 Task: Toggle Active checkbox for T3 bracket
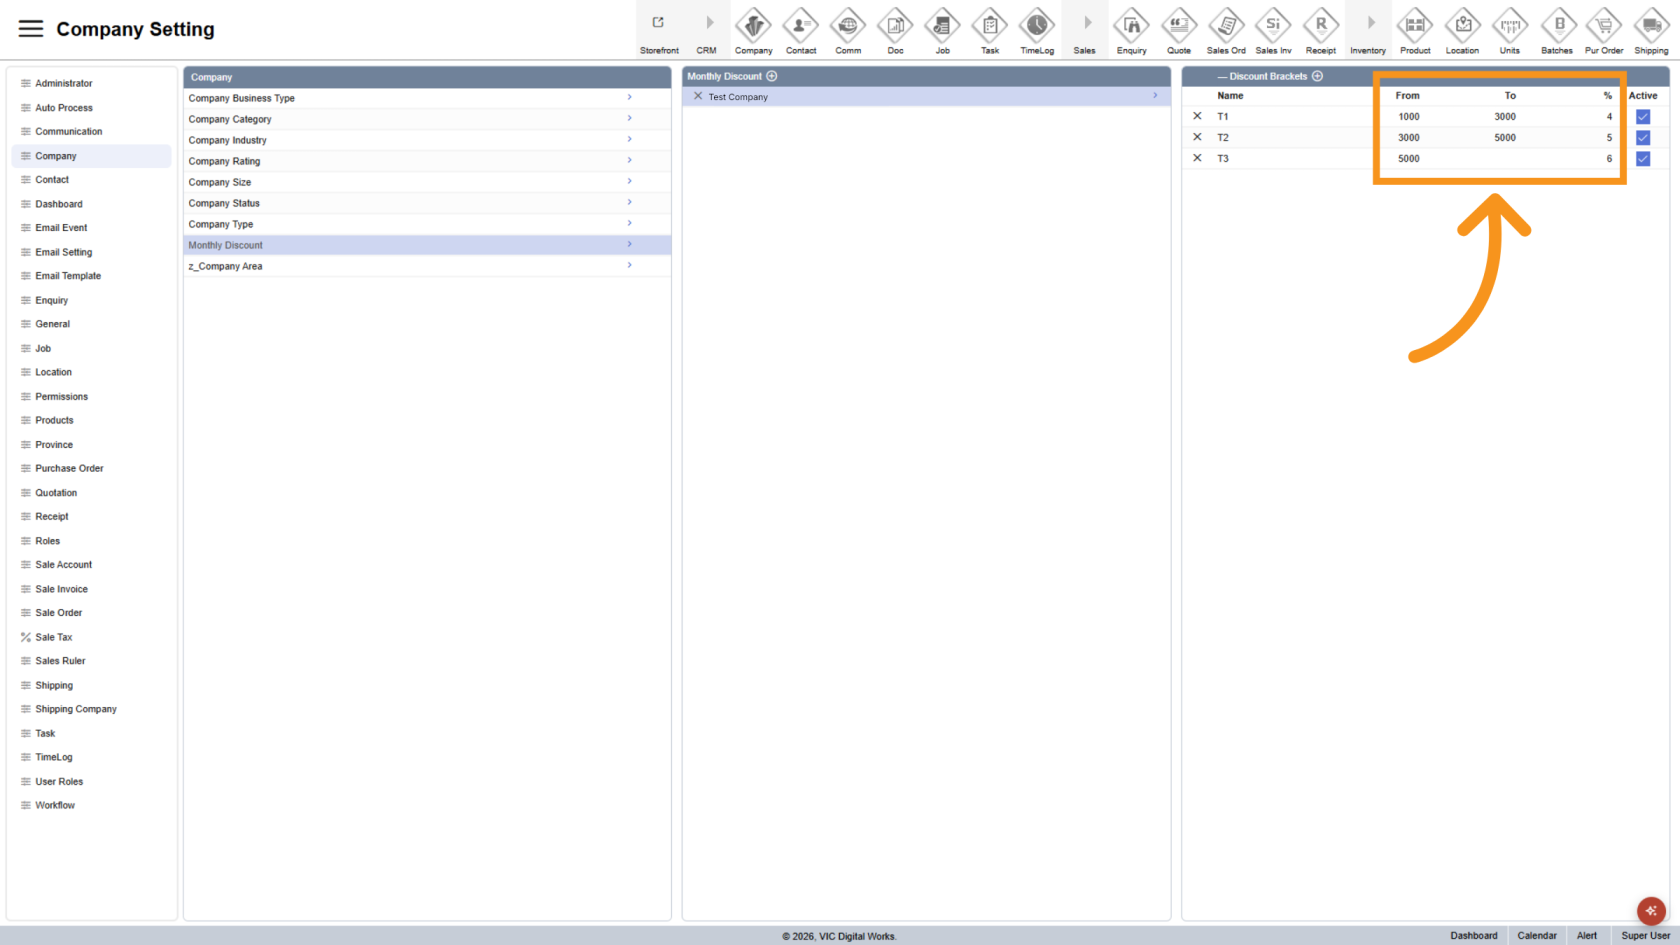(1643, 159)
